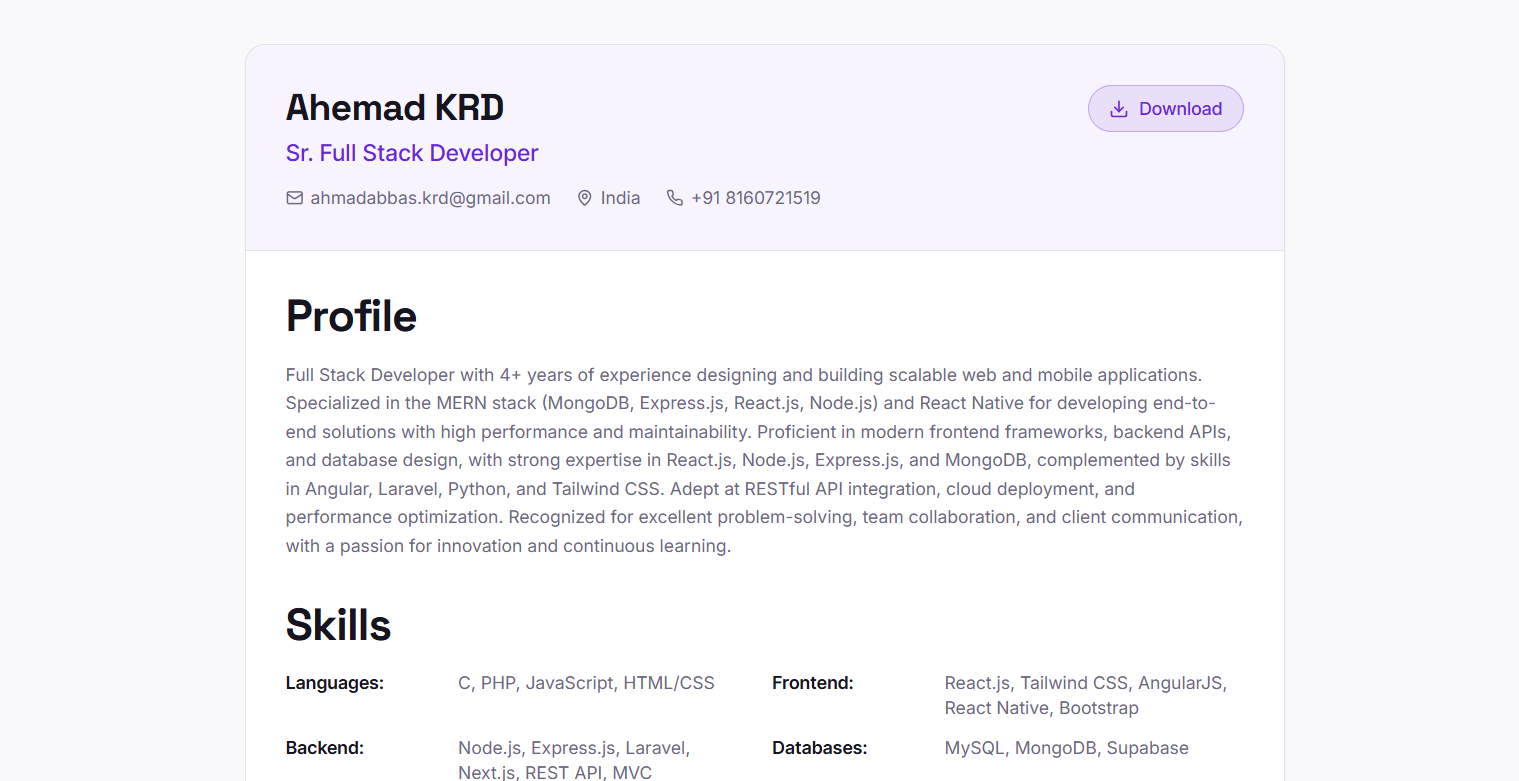Click the location text India

point(620,198)
